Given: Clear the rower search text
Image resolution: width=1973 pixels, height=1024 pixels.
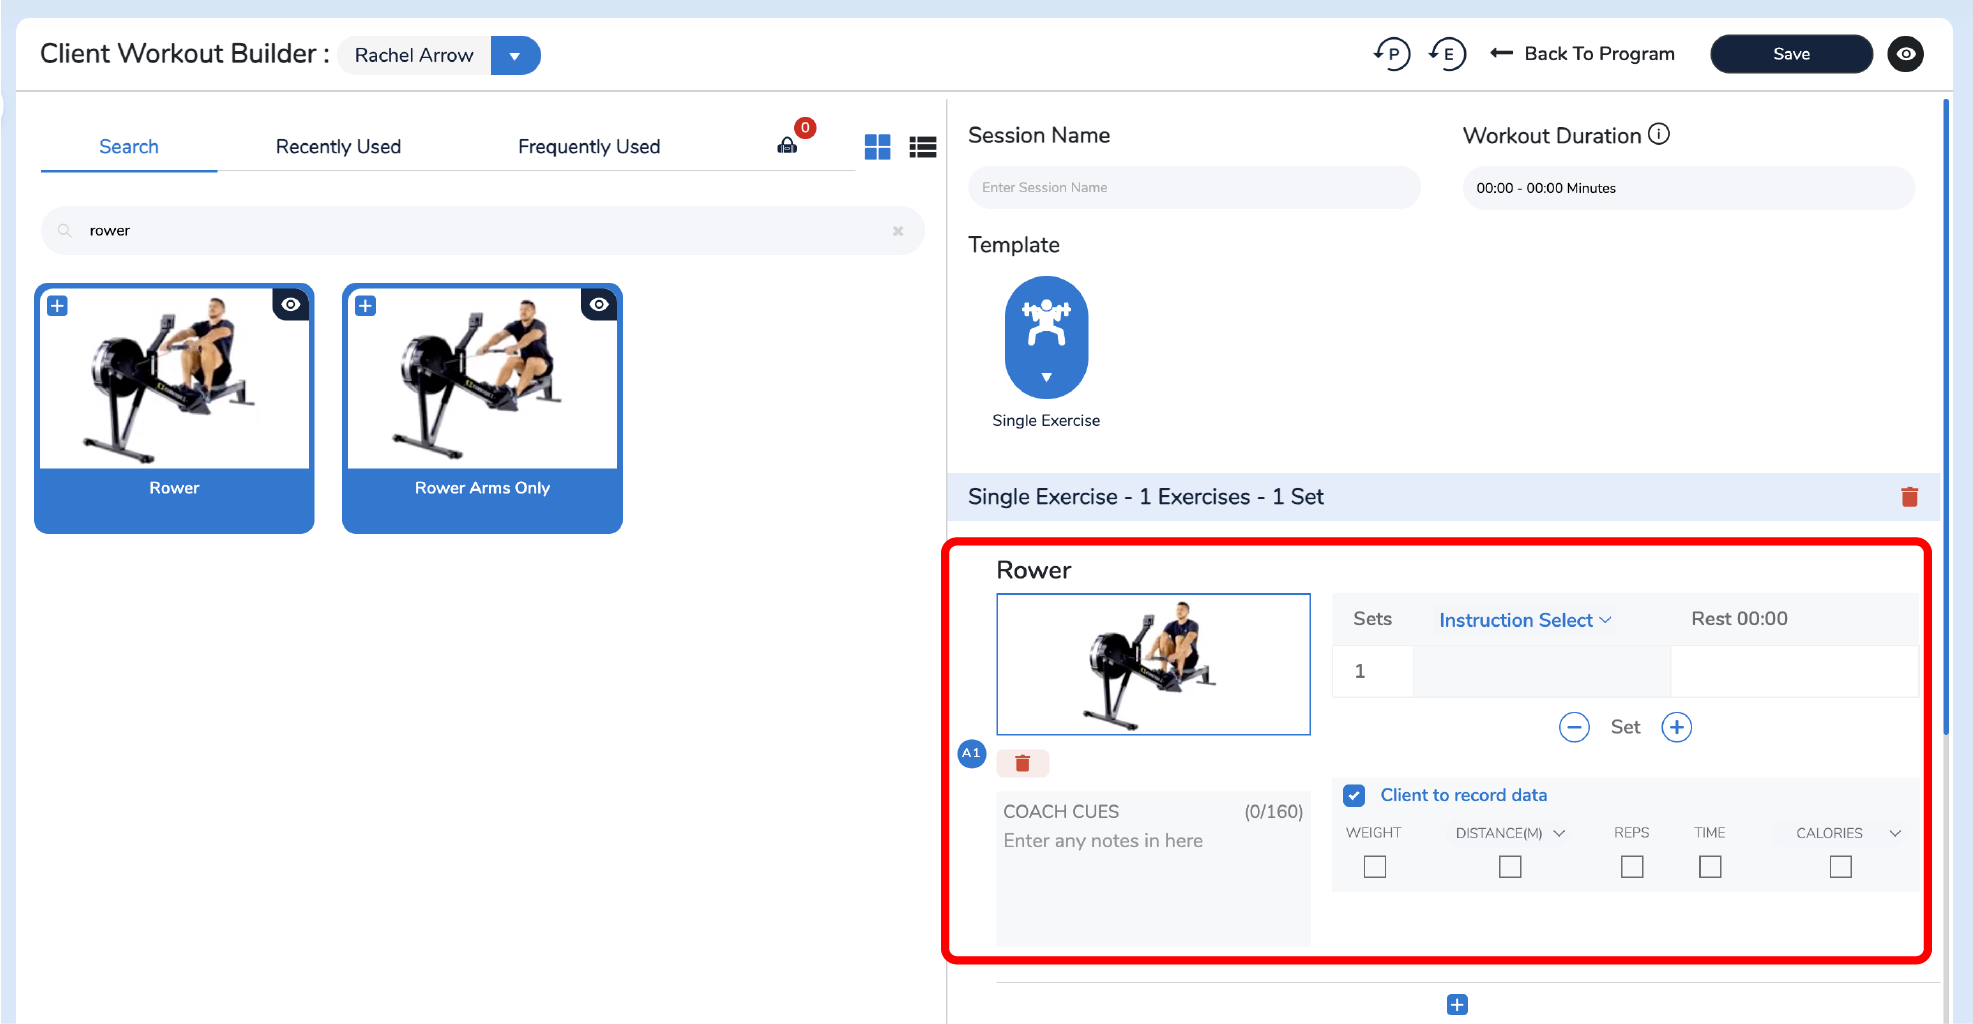Looking at the screenshot, I should (898, 231).
